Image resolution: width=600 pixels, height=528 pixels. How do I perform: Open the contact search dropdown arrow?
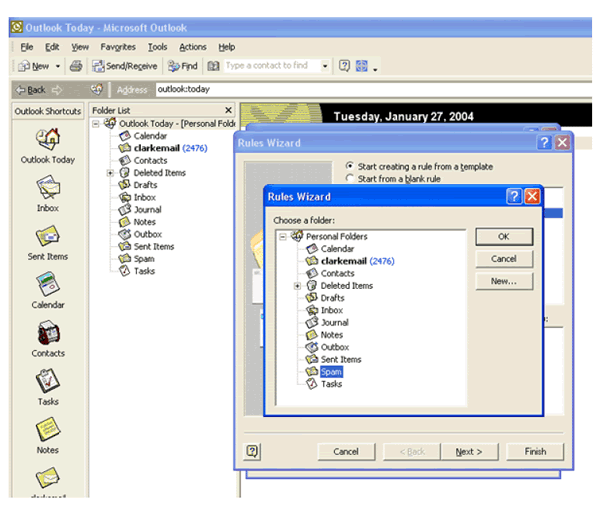point(325,66)
